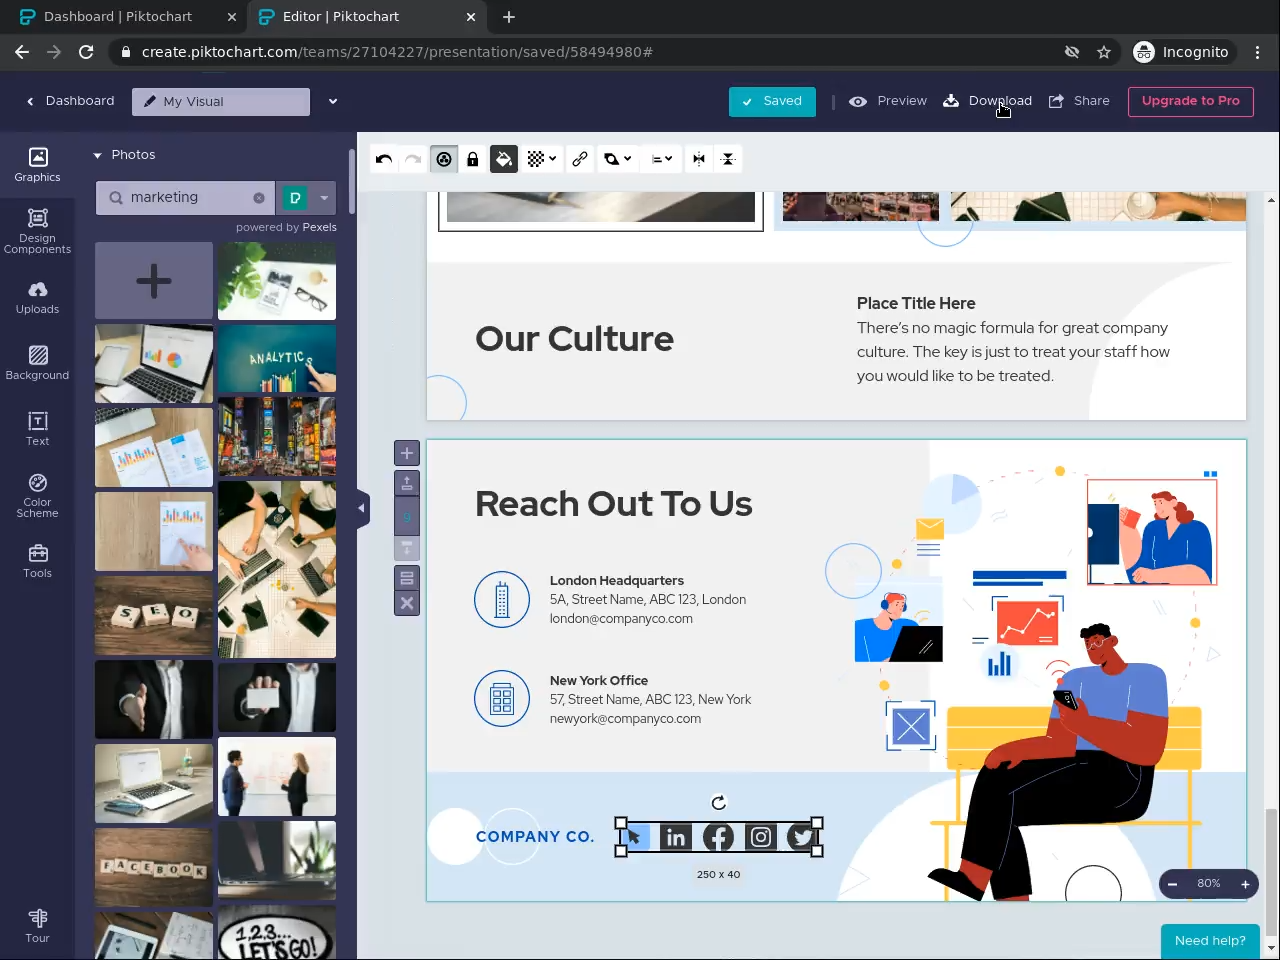Screen dimensions: 1280x960
Task: Collapse the left panel with arrow handle
Action: point(362,508)
